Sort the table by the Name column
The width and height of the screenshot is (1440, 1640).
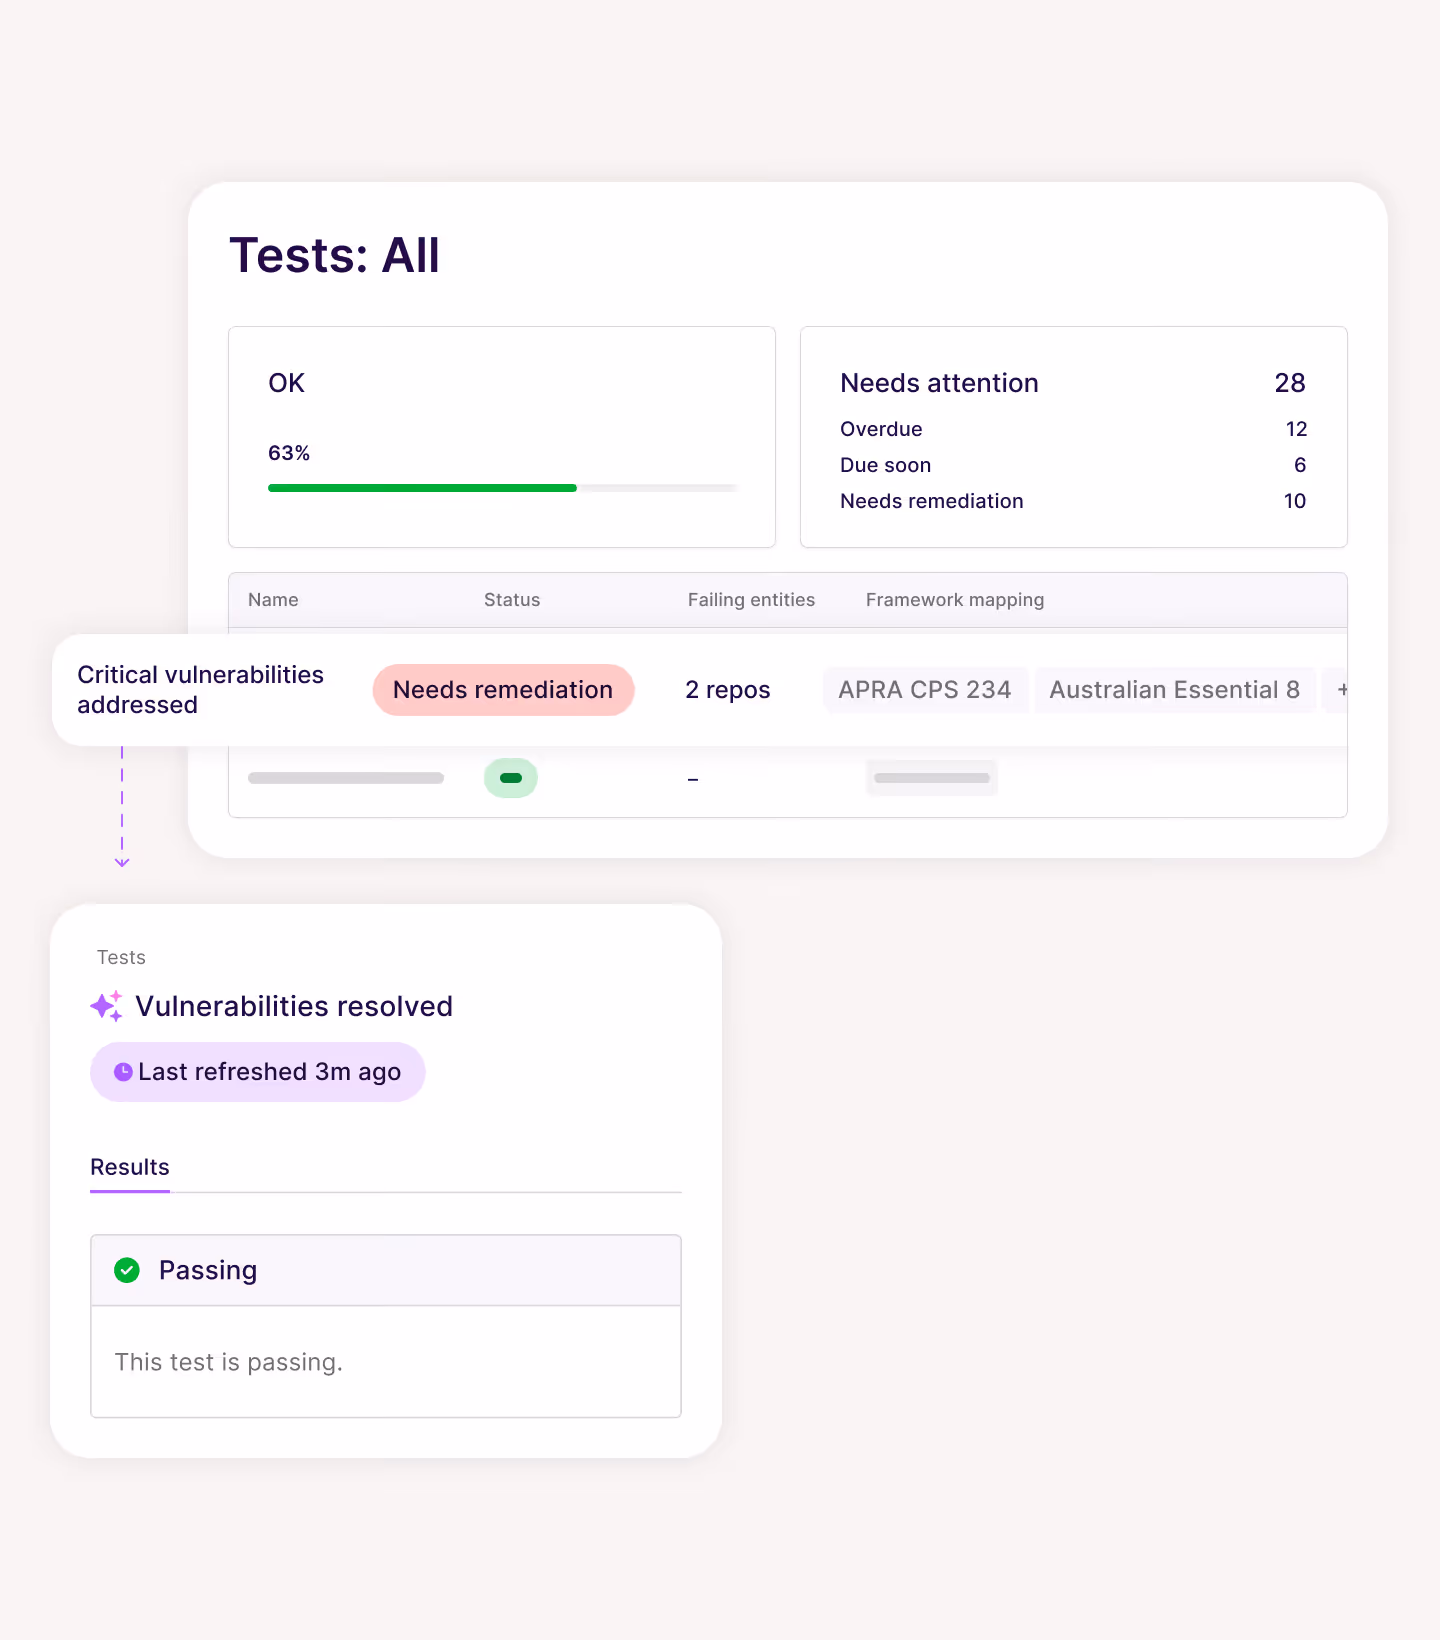click(x=272, y=599)
